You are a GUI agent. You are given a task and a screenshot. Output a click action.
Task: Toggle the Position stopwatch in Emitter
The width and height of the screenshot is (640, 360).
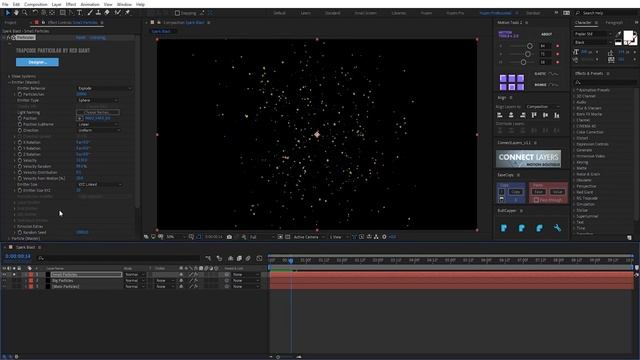(20, 118)
